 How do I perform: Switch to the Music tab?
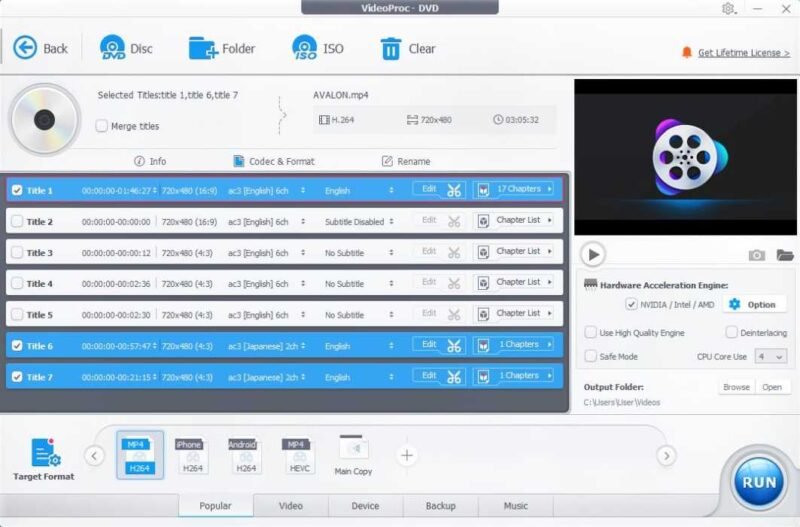[515, 506]
